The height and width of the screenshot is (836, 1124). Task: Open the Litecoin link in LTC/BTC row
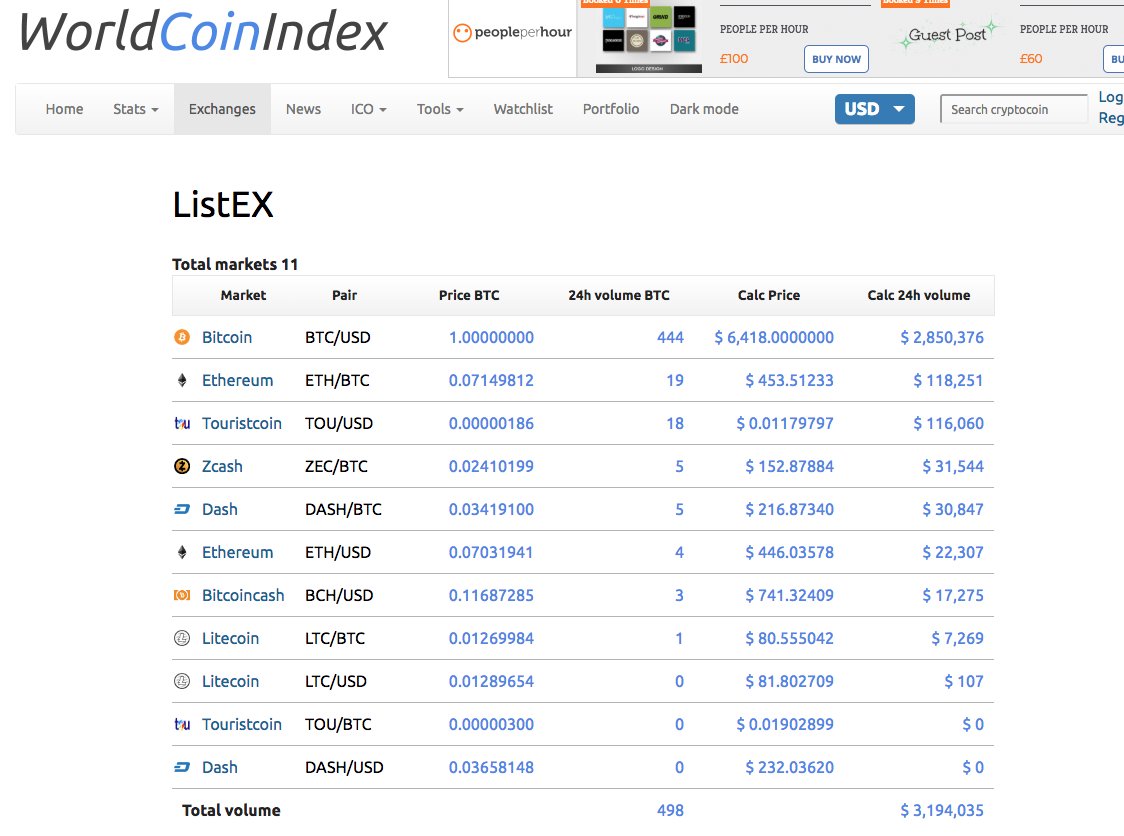pos(230,638)
